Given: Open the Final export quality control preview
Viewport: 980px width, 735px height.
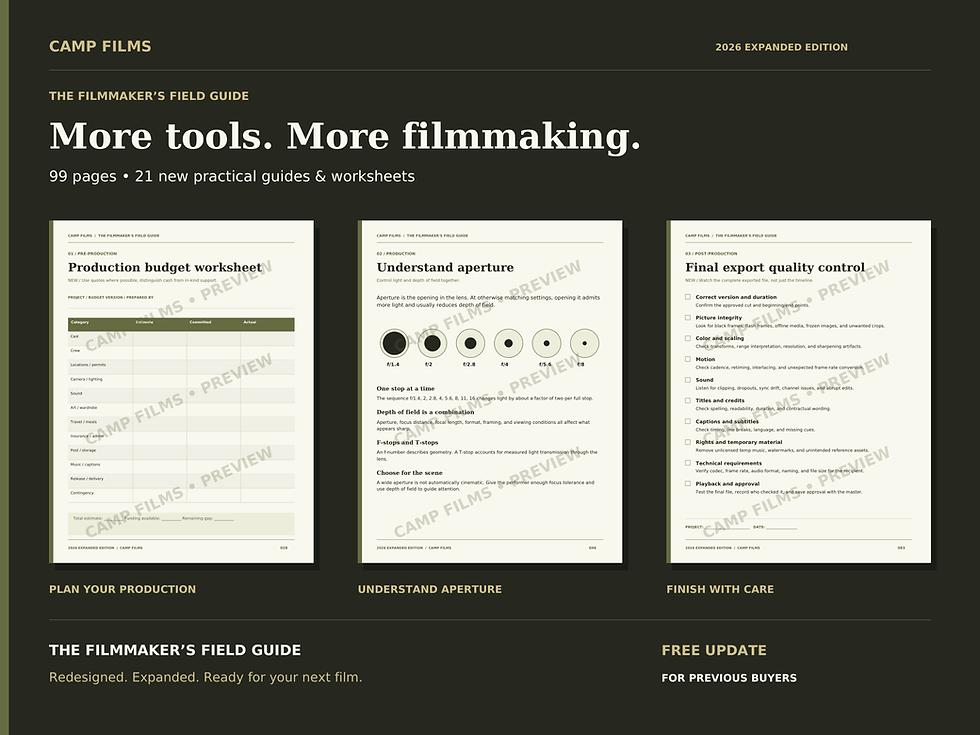Looking at the screenshot, I should [x=799, y=391].
